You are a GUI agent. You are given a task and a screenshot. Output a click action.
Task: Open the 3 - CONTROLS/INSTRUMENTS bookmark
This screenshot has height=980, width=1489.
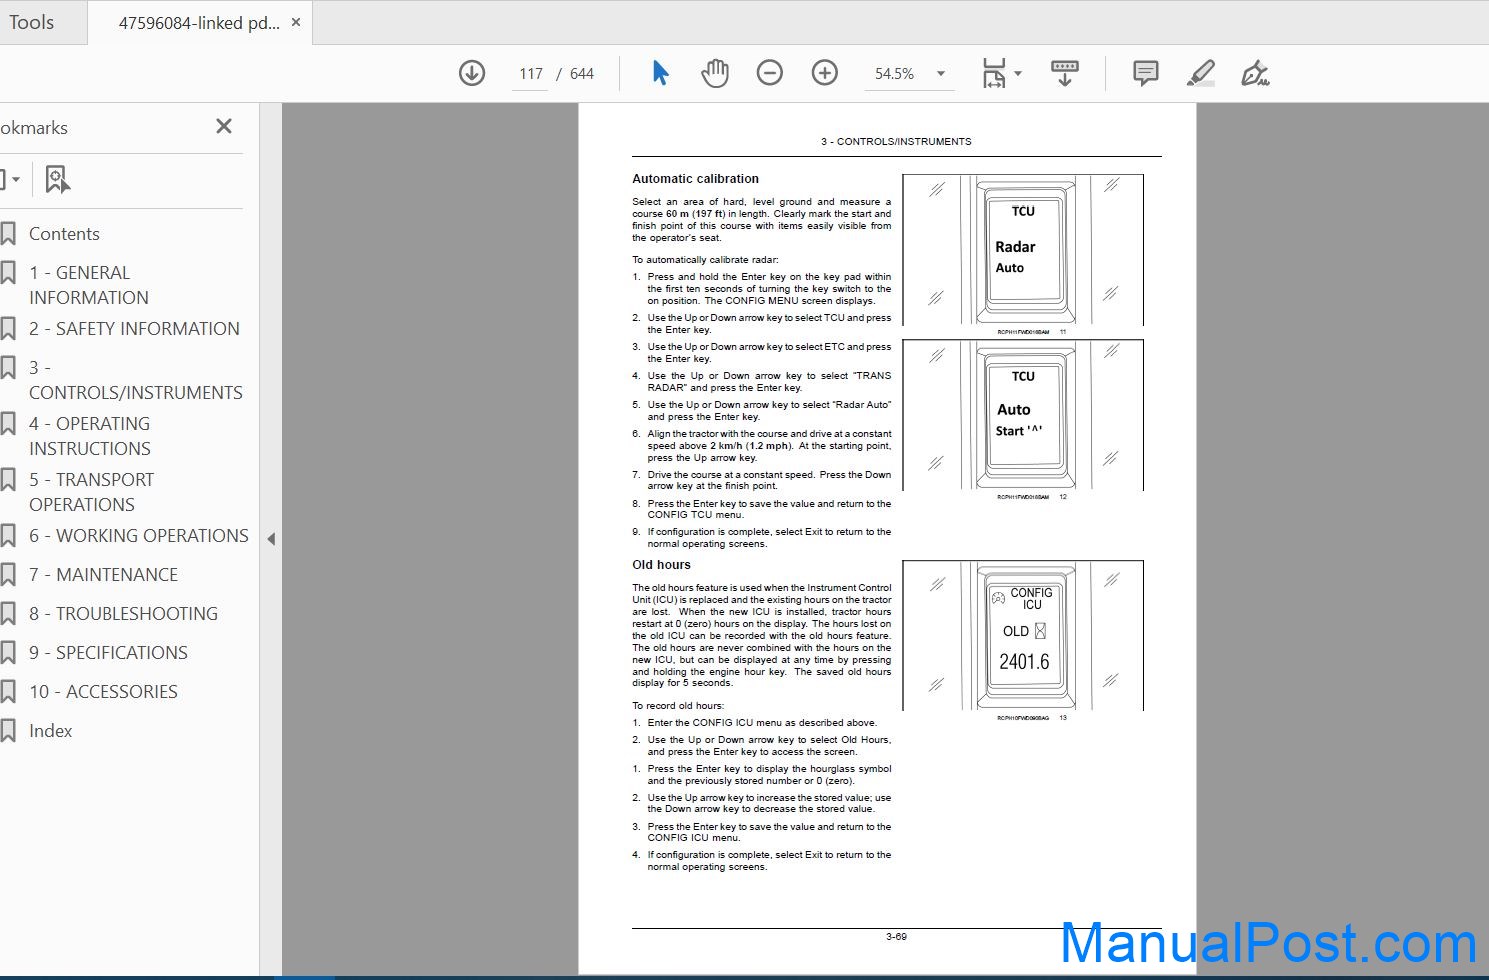(x=136, y=380)
